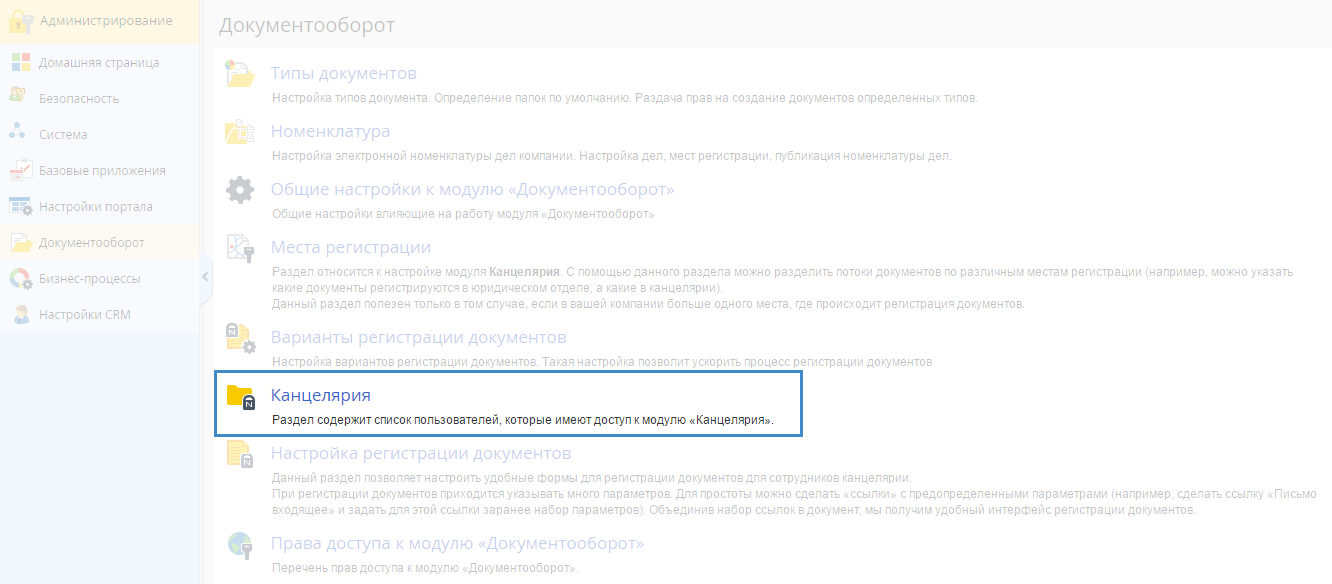Open the Канцелярия link
Viewport: 1332px width, 584px height.
(x=321, y=396)
